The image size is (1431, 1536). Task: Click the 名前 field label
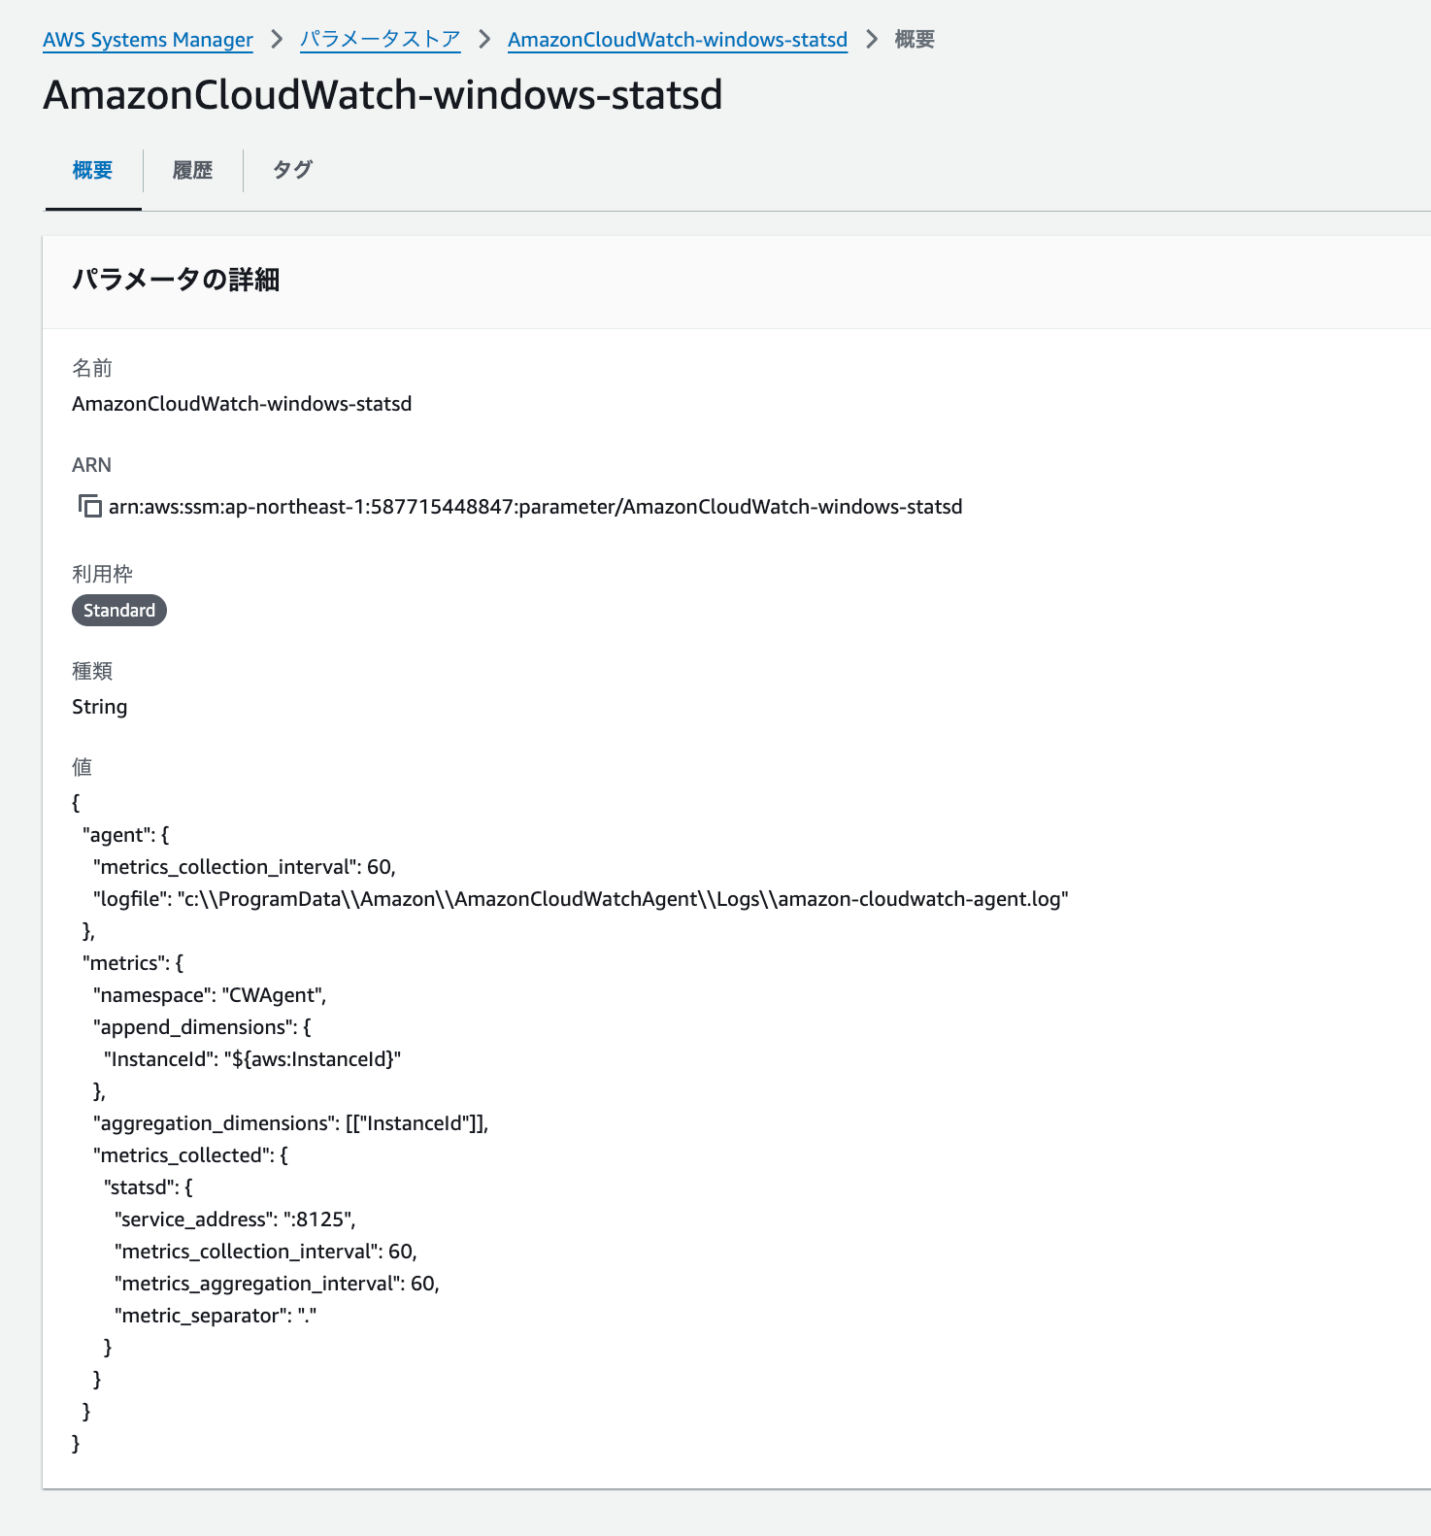(91, 367)
